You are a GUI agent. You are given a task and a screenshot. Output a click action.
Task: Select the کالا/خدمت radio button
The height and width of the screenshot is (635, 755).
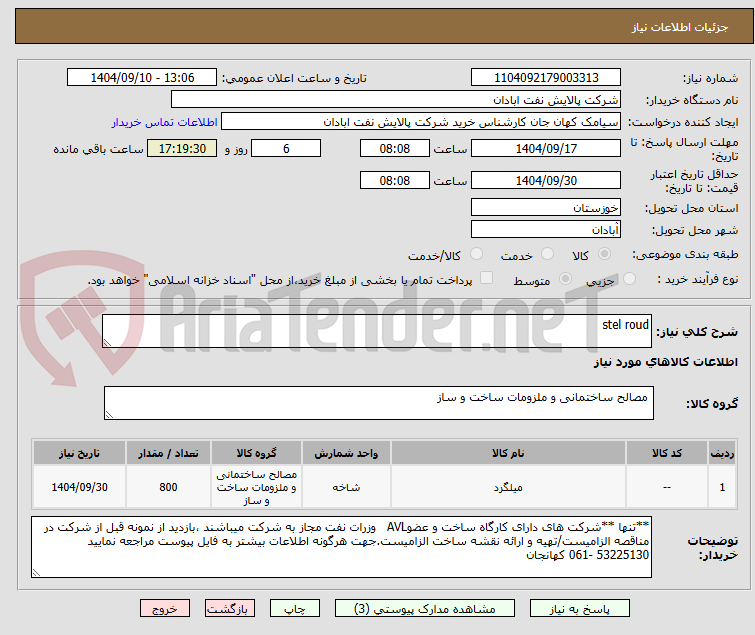pos(476,254)
